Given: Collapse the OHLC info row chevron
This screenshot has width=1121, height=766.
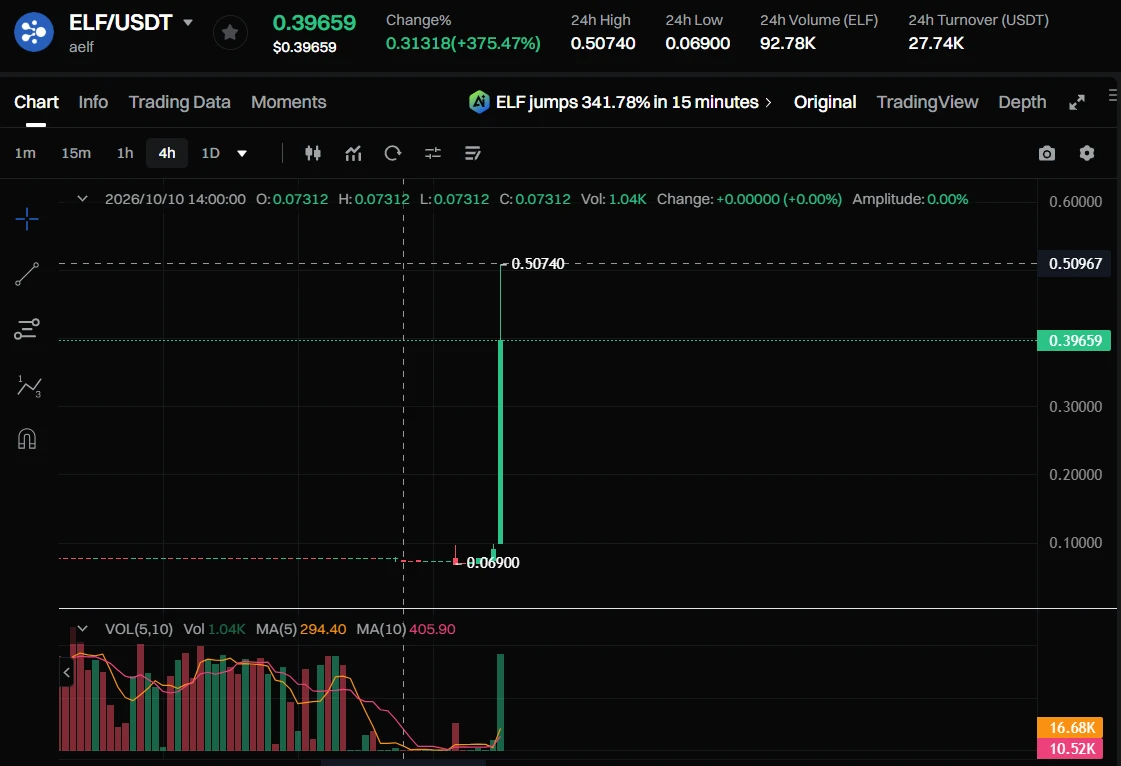Looking at the screenshot, I should pos(82,199).
